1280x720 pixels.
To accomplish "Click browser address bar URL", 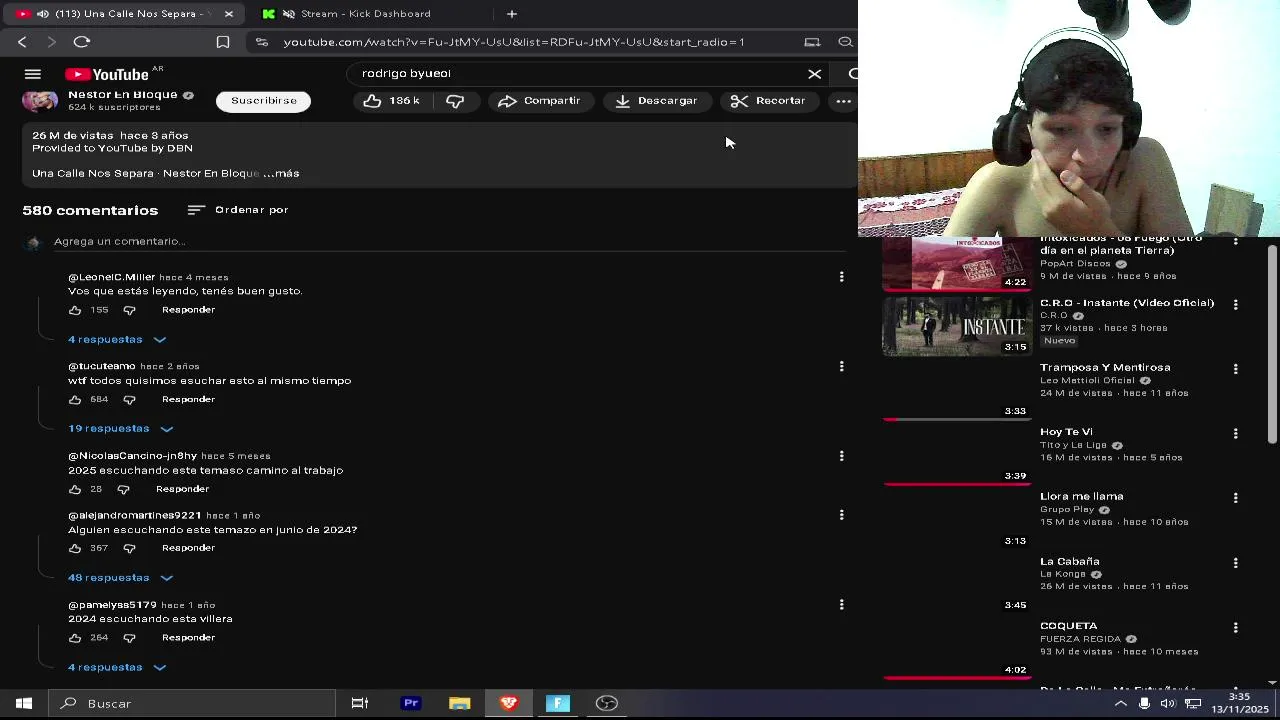I will [x=514, y=42].
